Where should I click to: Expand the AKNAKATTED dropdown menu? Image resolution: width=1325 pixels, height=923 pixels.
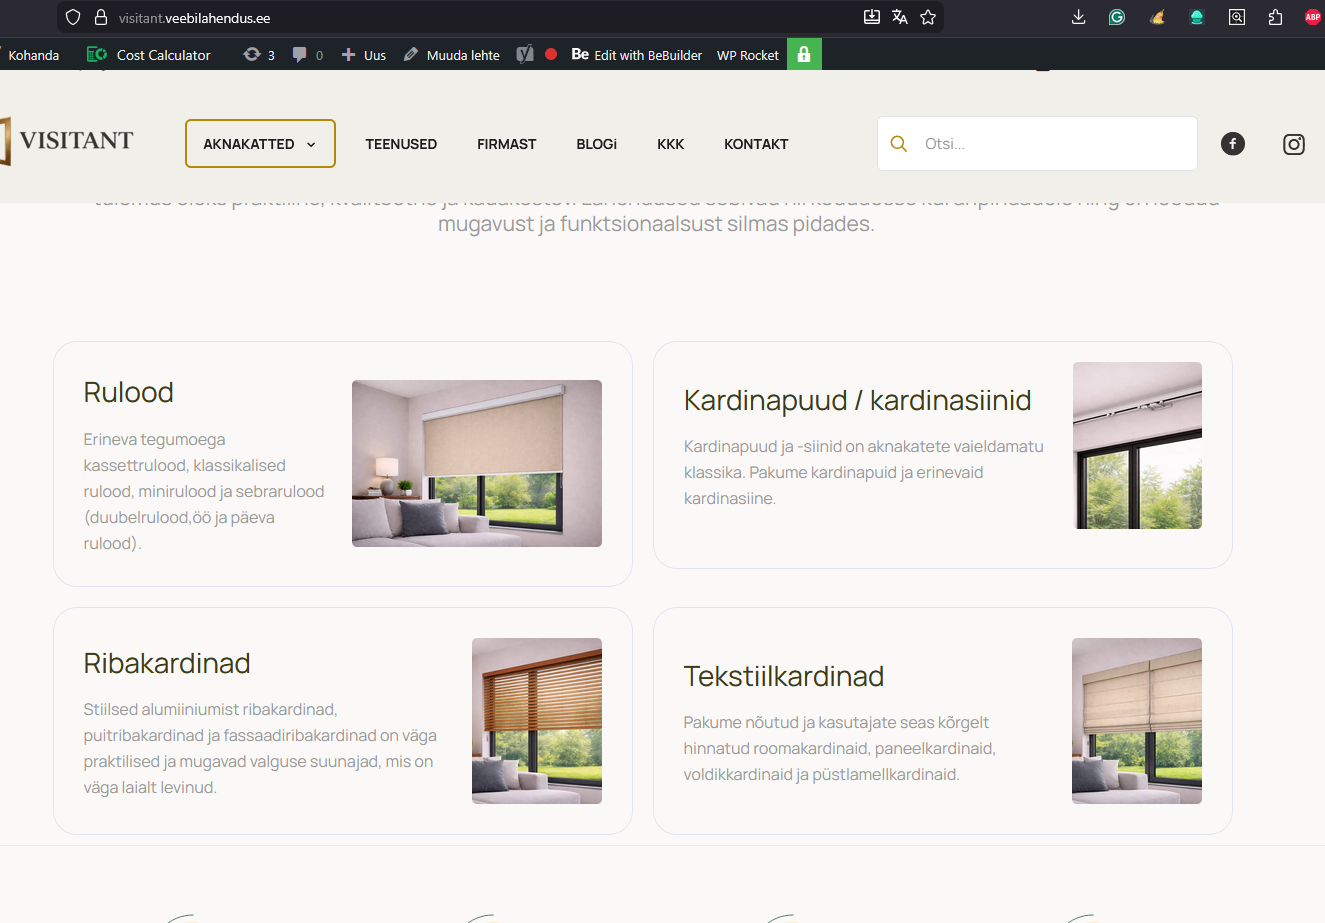[x=260, y=144]
